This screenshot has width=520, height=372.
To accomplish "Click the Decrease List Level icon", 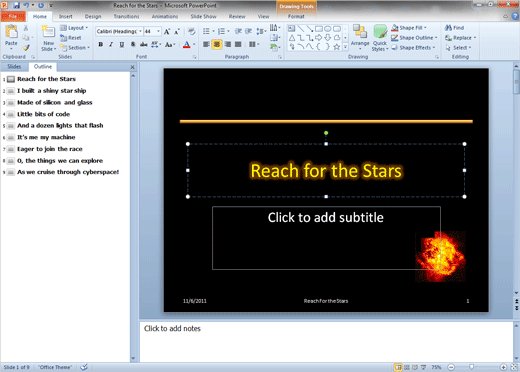I will (x=238, y=31).
